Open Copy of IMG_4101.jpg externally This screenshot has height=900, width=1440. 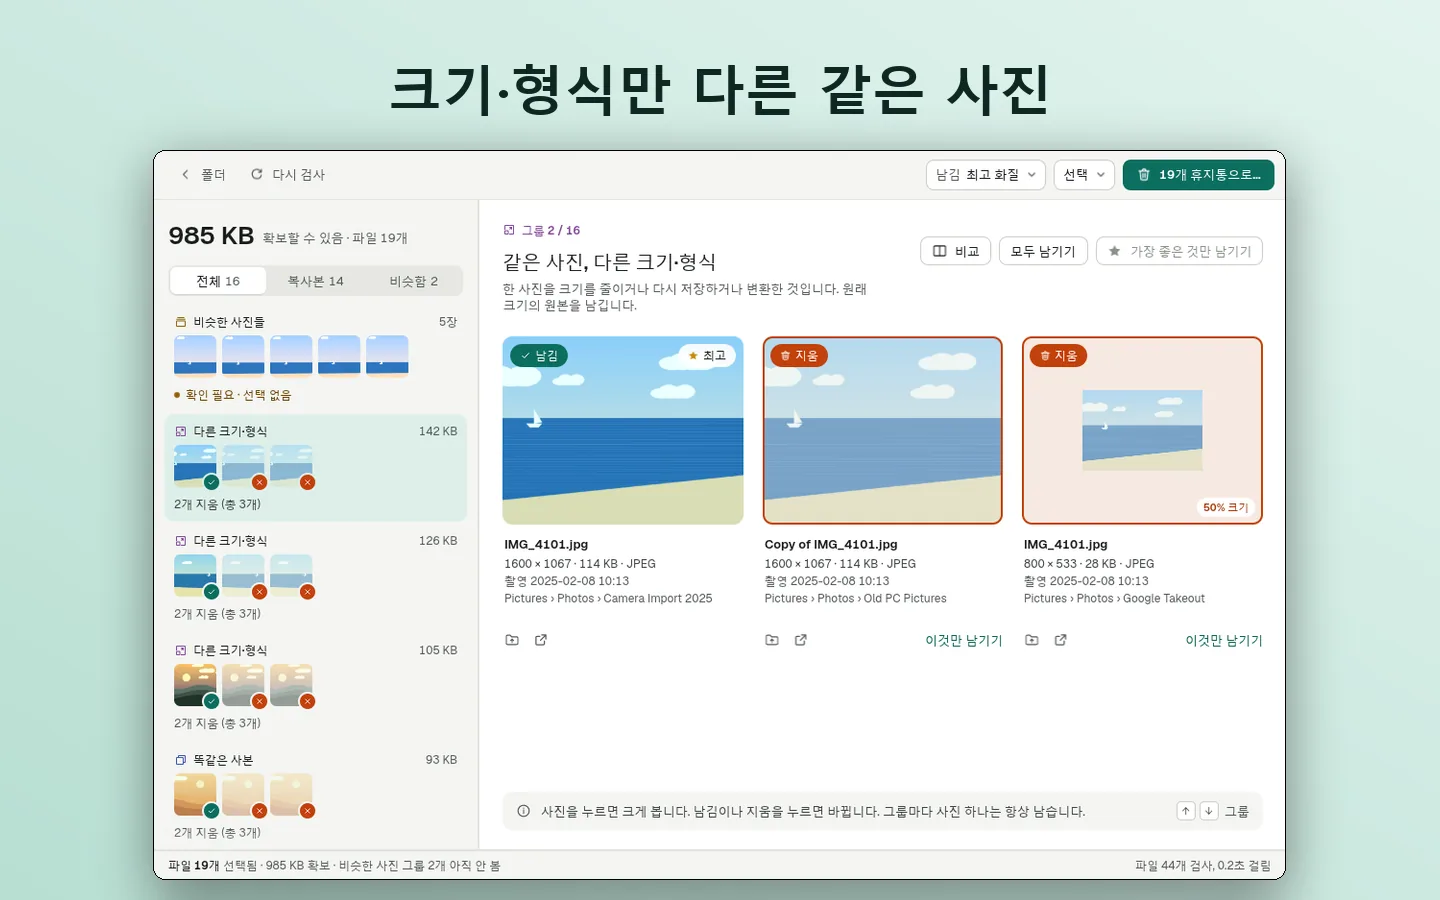801,640
